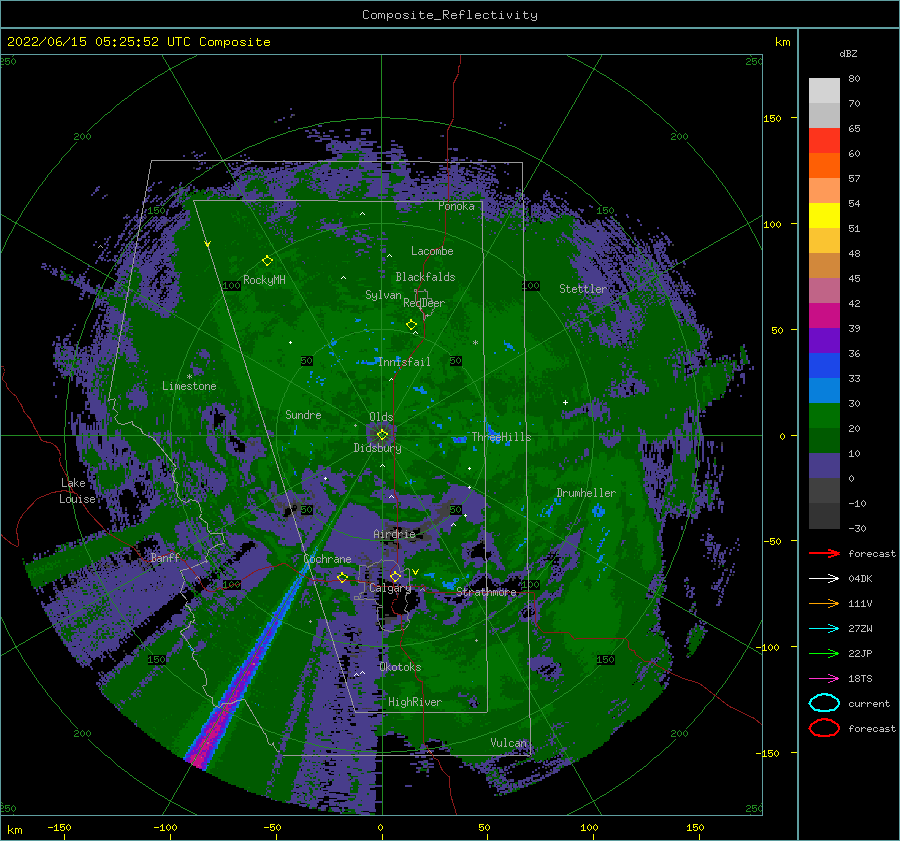The image size is (900, 841).
Task: Select the yellow diamond marker below RedDeer
Action: pos(412,325)
